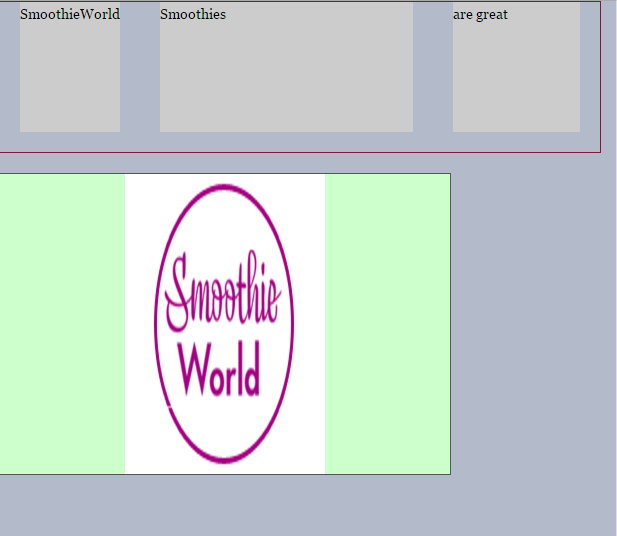617x536 pixels.
Task: Select the 'Smoothies' text label
Action: tap(193, 15)
